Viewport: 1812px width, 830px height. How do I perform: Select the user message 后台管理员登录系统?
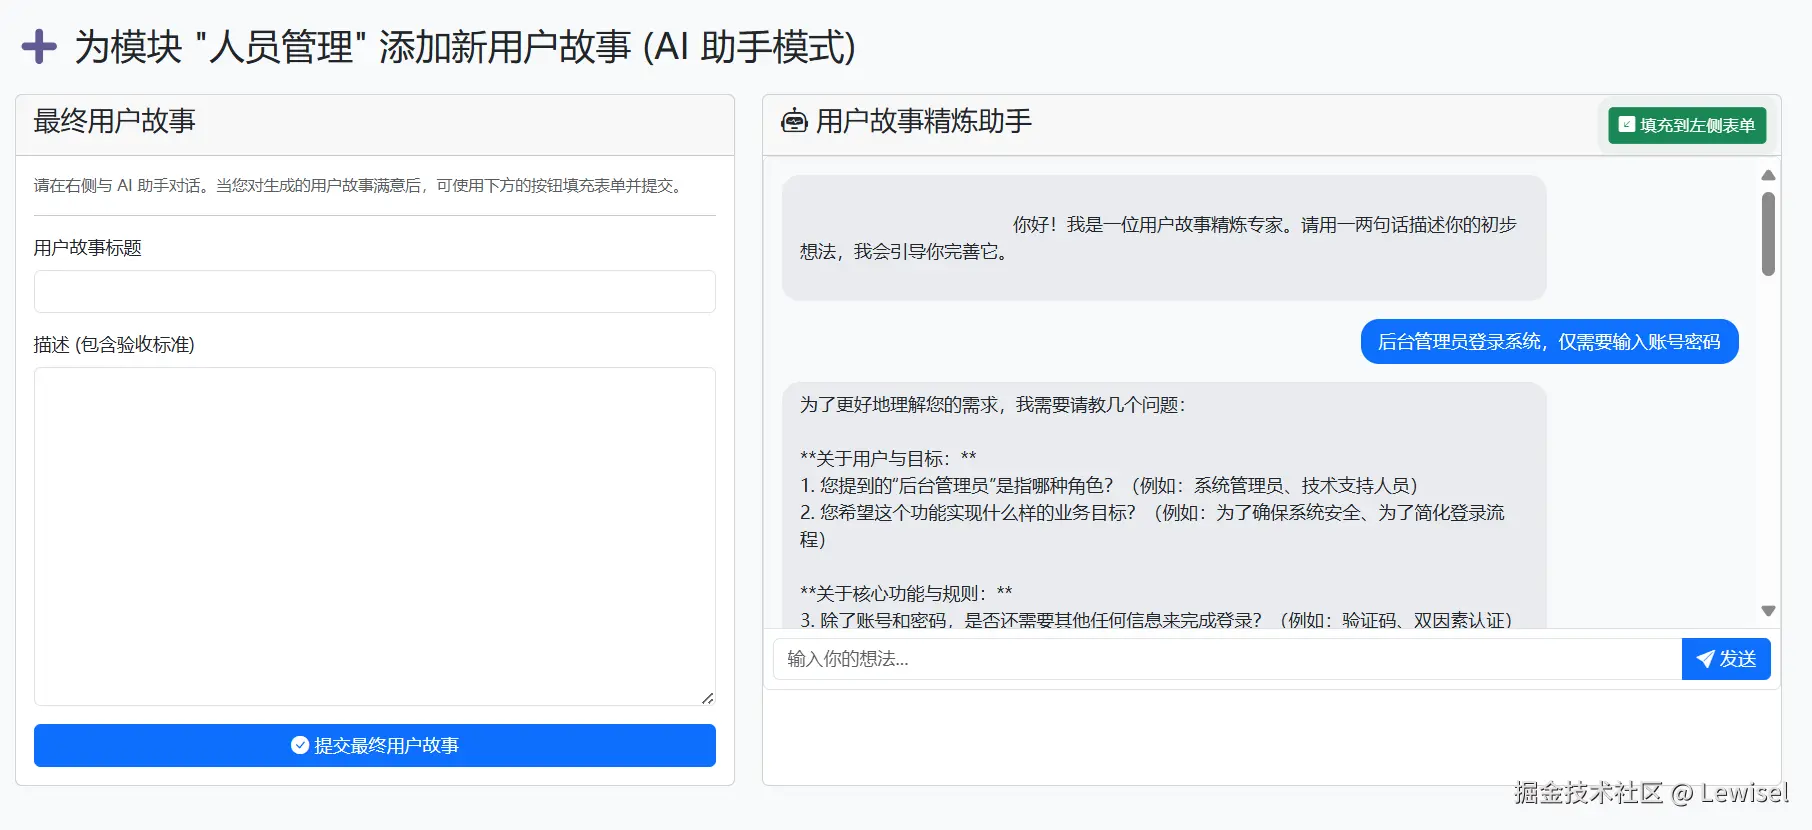click(x=1549, y=342)
